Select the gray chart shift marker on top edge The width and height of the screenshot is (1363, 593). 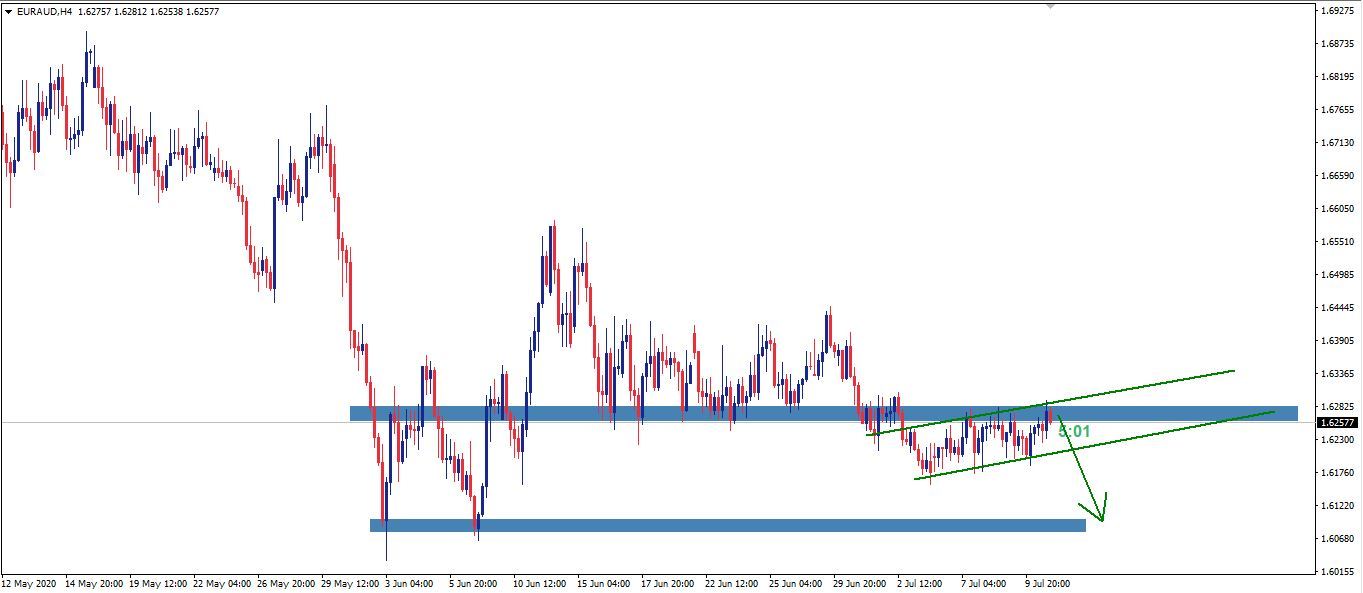(1049, 7)
